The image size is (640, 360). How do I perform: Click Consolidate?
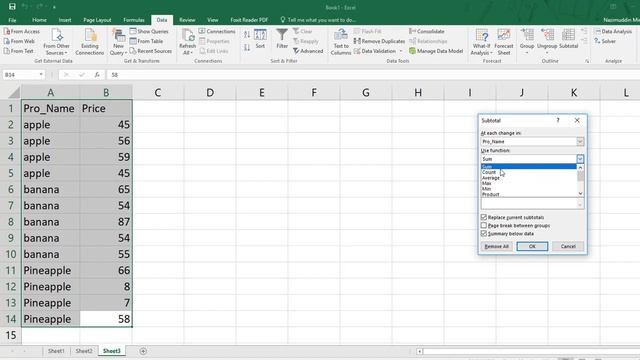pyautogui.click(x=427, y=31)
